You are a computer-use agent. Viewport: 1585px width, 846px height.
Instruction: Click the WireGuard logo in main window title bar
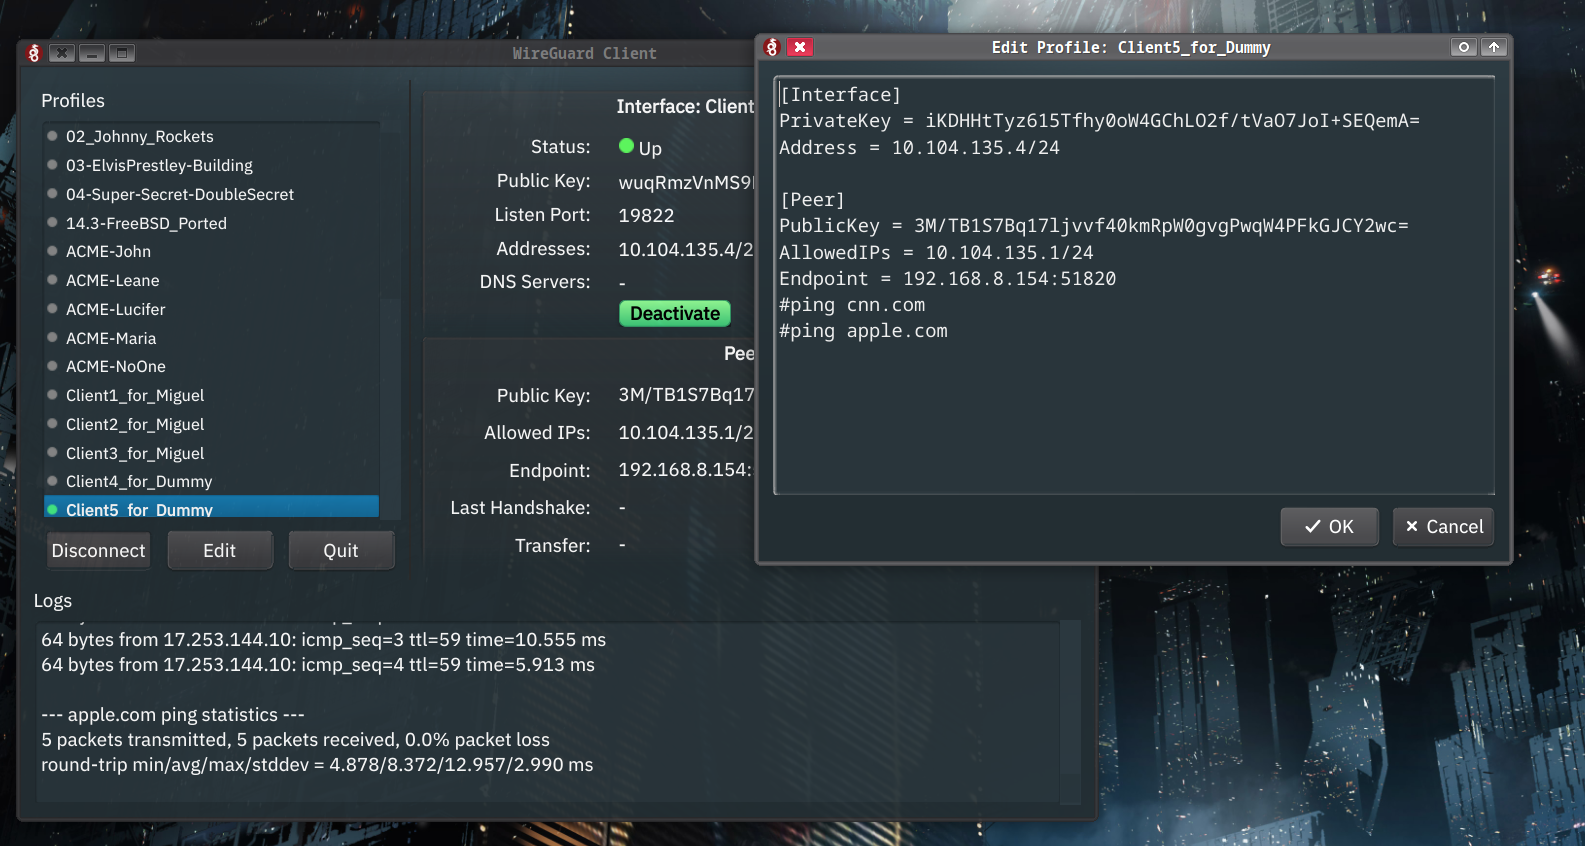[x=34, y=53]
